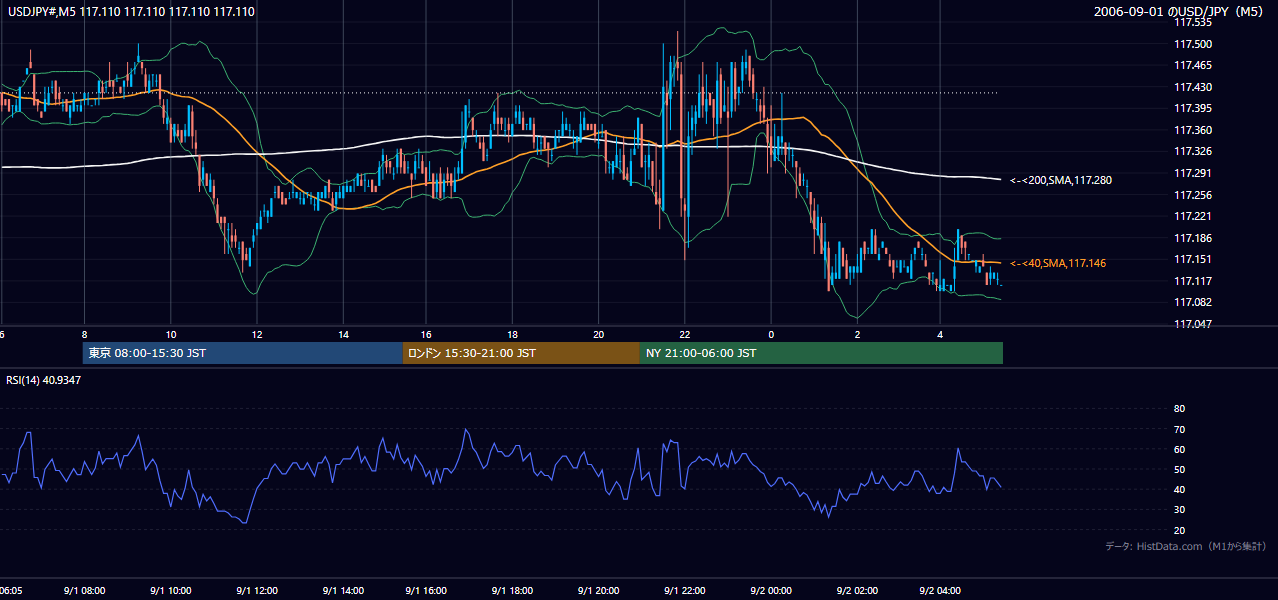Click the hour 10 tick on price chart
1278x600 pixels.
(171, 334)
